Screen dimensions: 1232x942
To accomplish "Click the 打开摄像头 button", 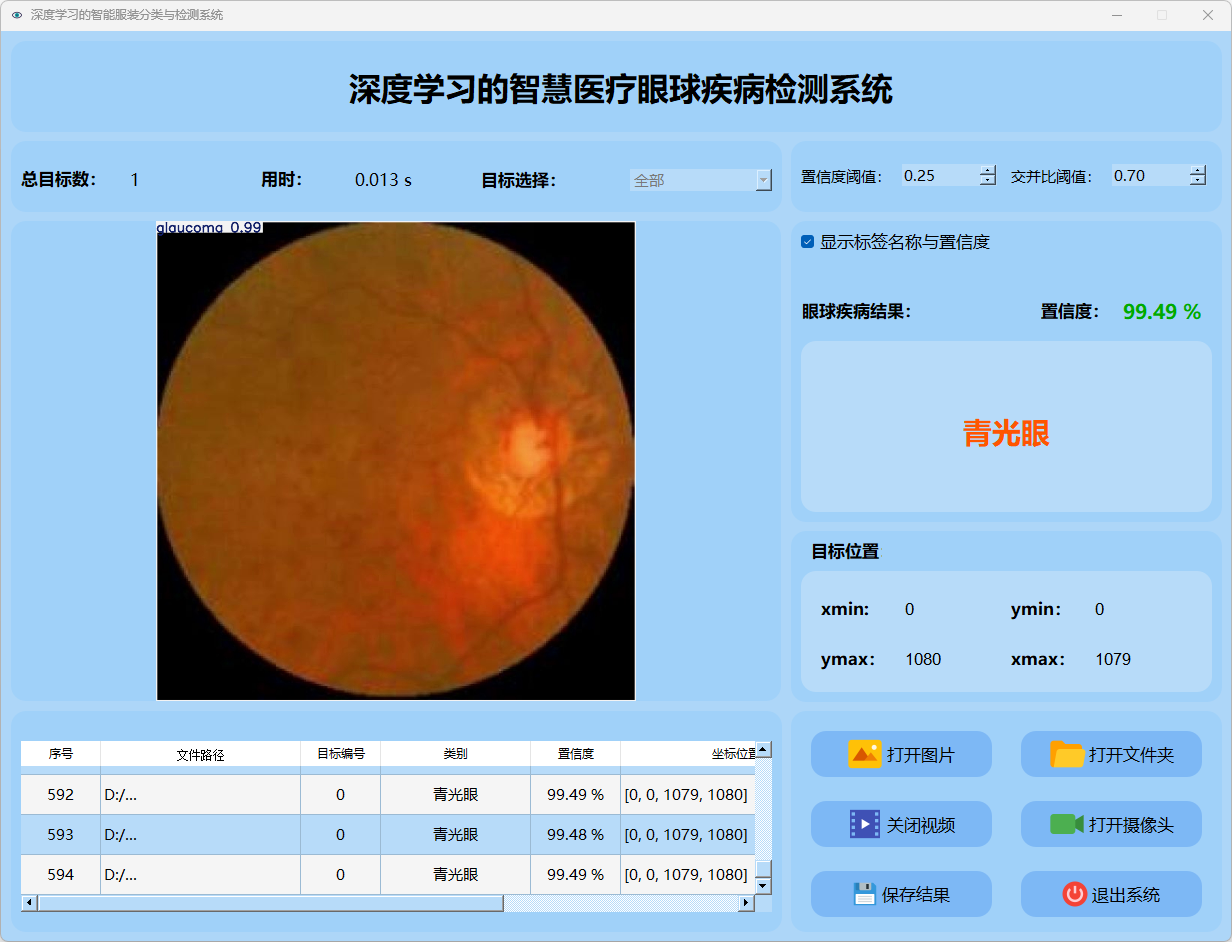I will click(x=1111, y=824).
